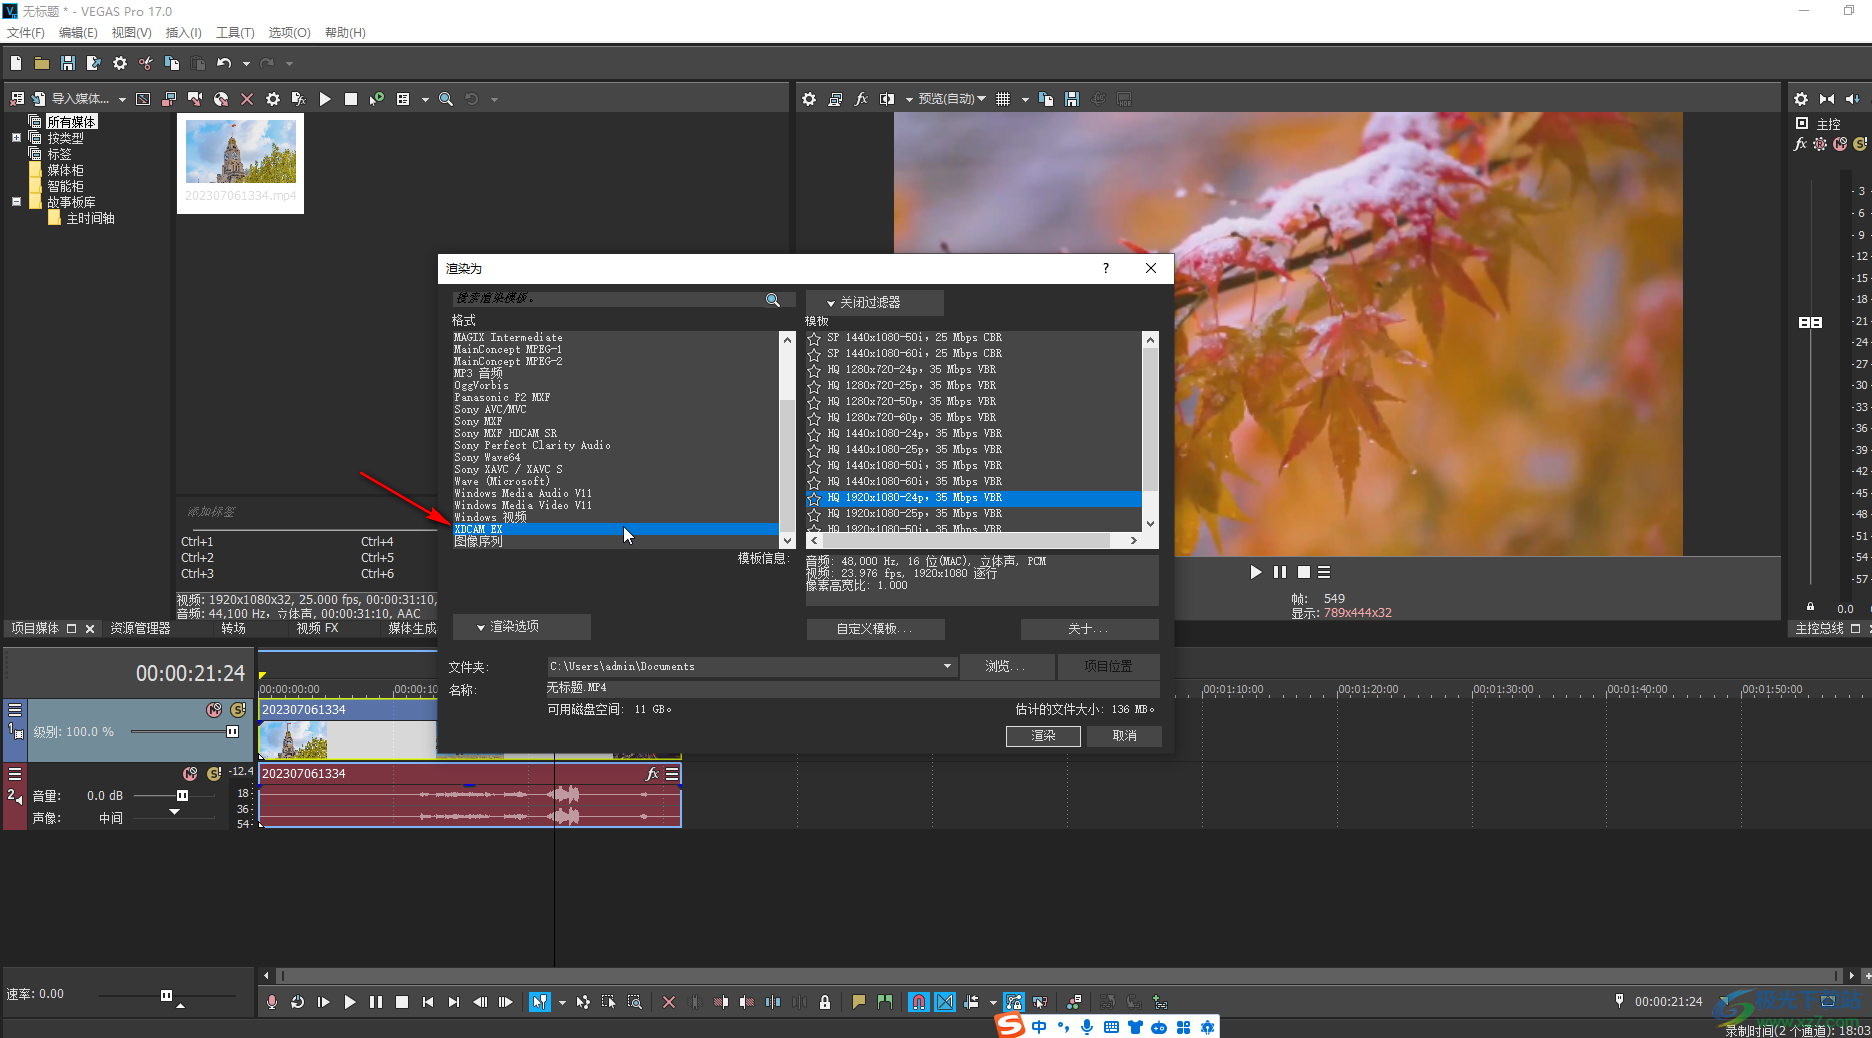
Task: Insert a marker with the yellow flag icon
Action: (859, 1002)
